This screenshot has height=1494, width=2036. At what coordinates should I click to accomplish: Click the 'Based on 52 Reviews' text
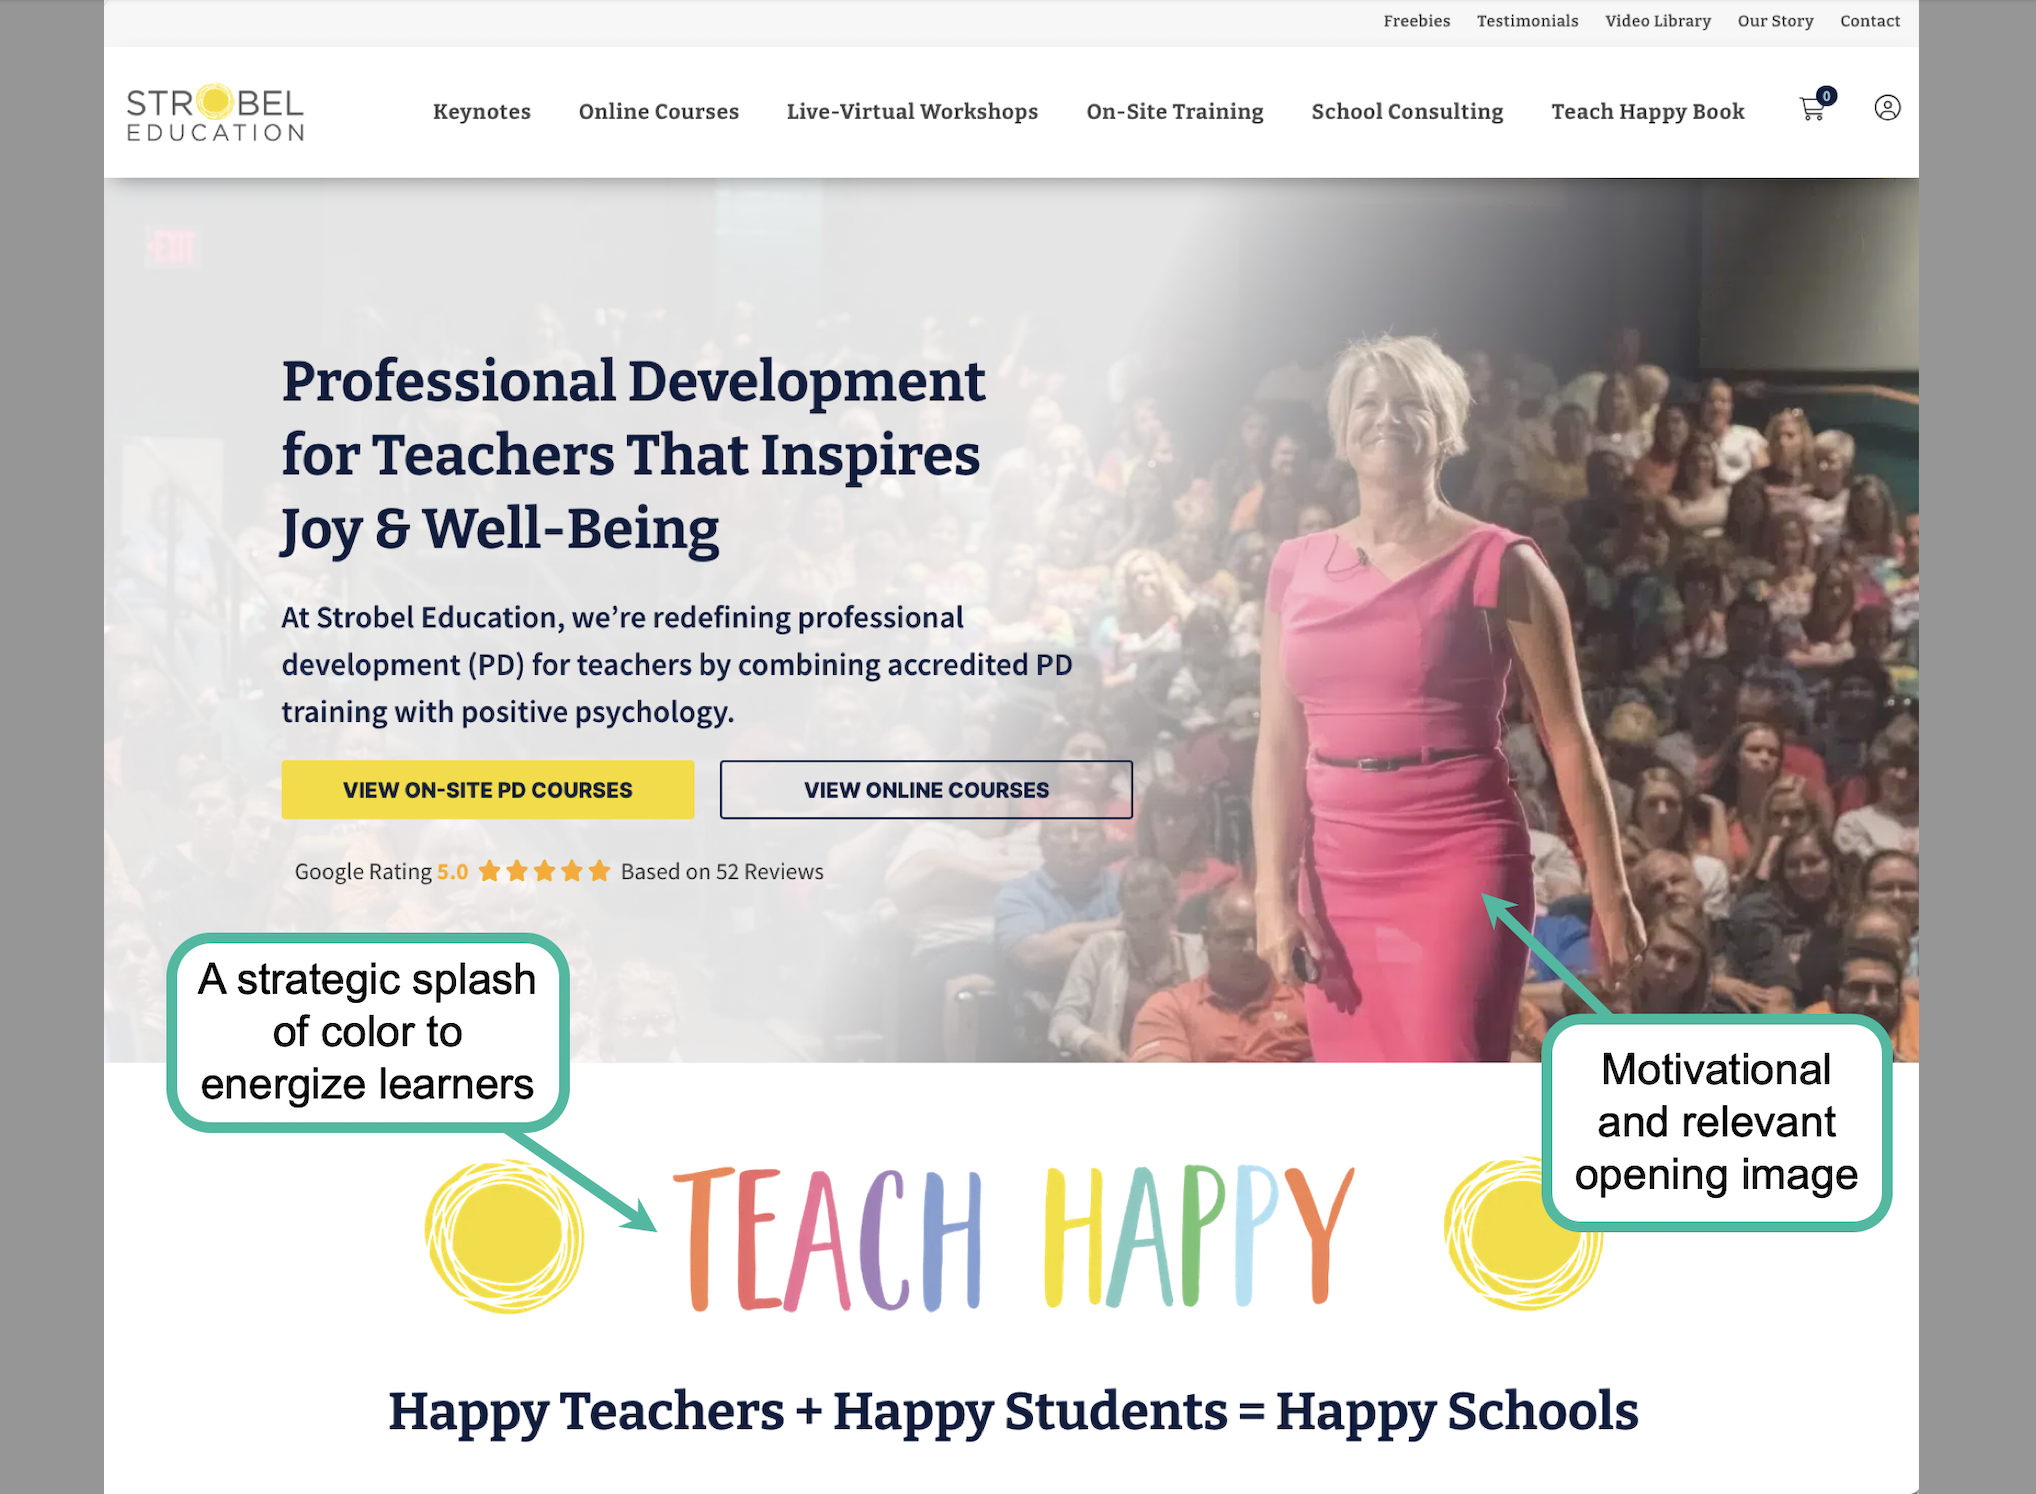click(x=722, y=871)
